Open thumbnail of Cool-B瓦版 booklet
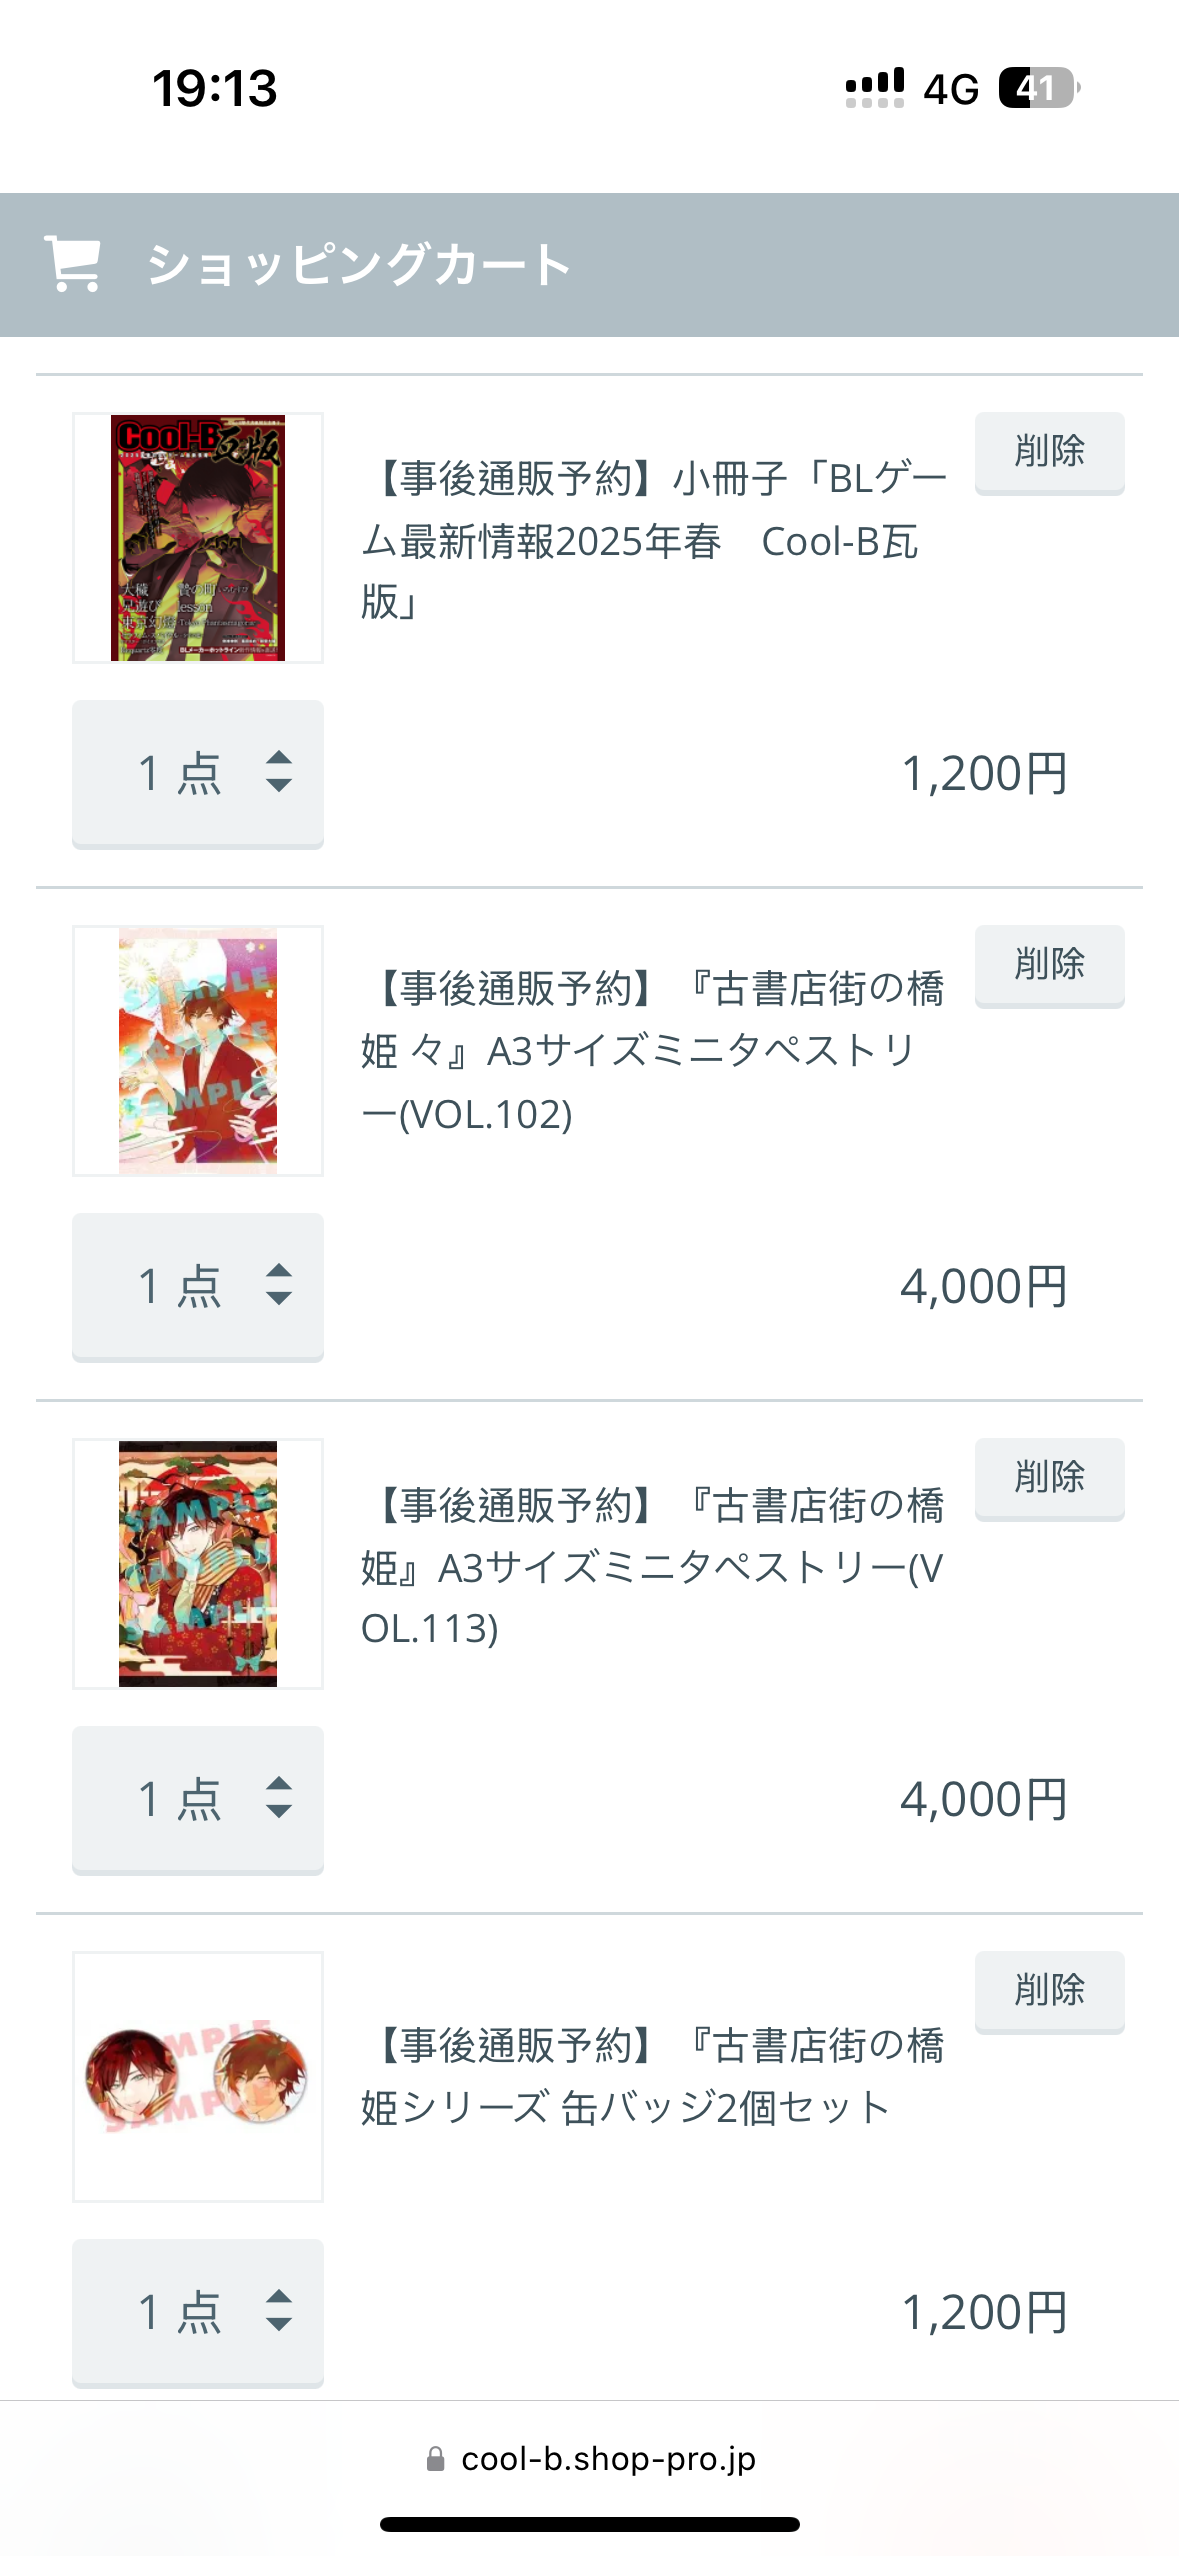 198,538
